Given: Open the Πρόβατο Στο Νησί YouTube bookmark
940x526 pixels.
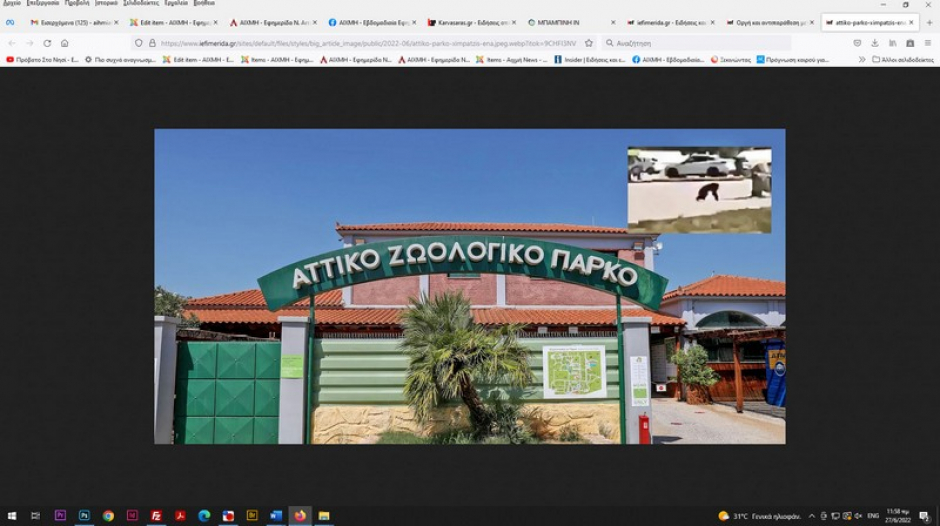Looking at the screenshot, I should [x=43, y=59].
